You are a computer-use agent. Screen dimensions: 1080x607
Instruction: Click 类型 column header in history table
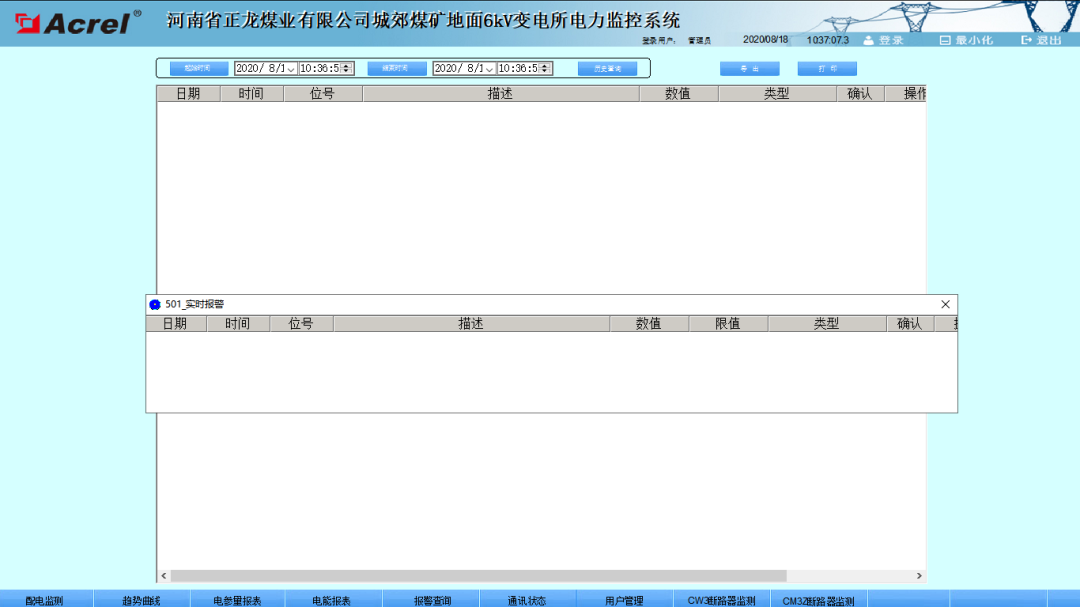pyautogui.click(x=777, y=94)
